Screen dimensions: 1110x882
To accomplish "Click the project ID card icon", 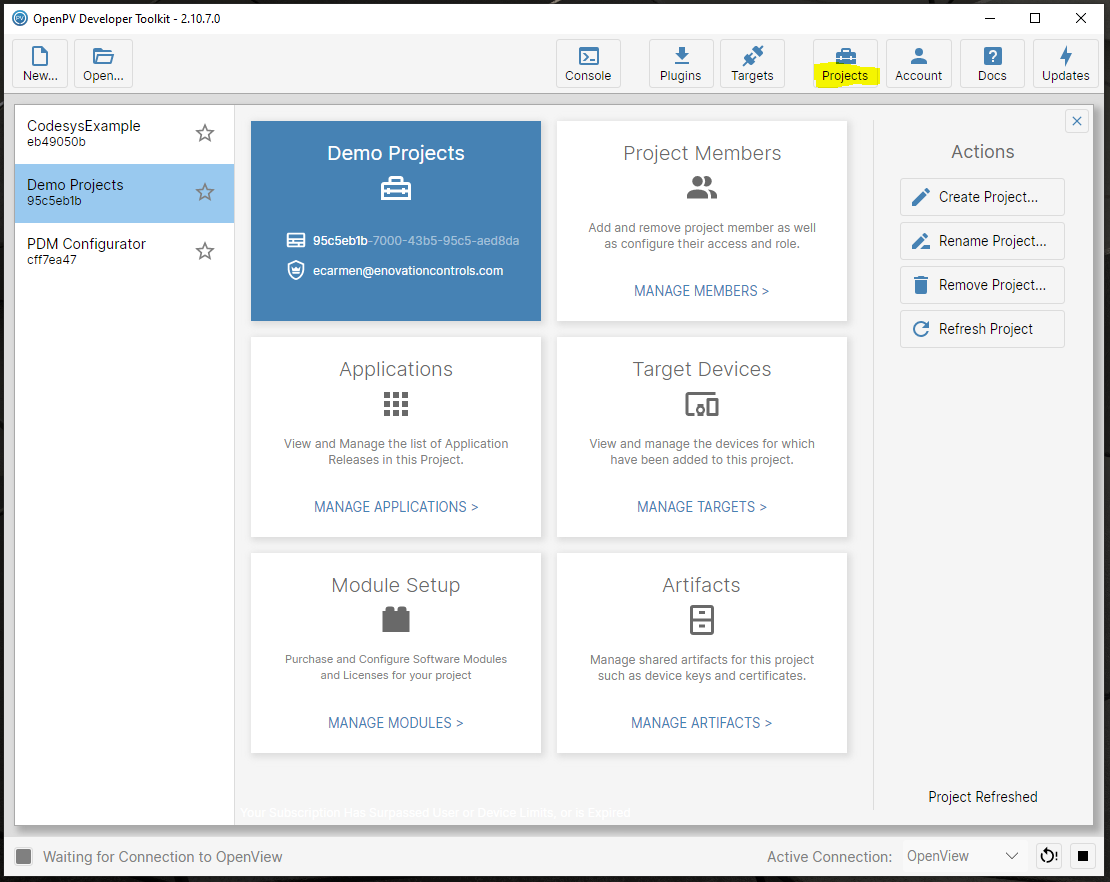I will [296, 241].
